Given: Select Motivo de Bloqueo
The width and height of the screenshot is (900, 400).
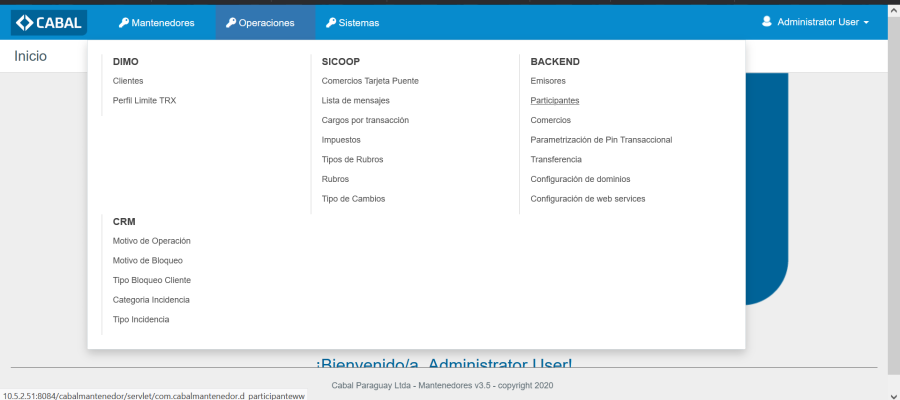Looking at the screenshot, I should pyautogui.click(x=148, y=261).
